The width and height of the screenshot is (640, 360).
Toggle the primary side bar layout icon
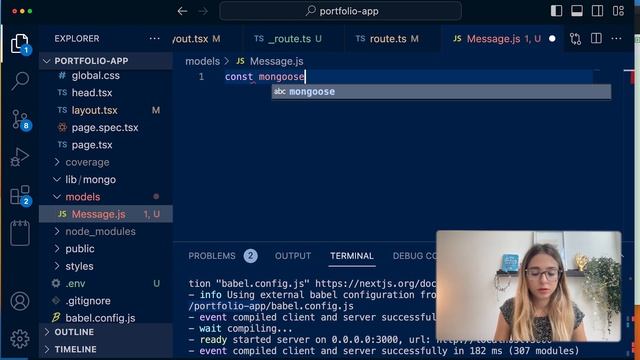pyautogui.click(x=556, y=11)
